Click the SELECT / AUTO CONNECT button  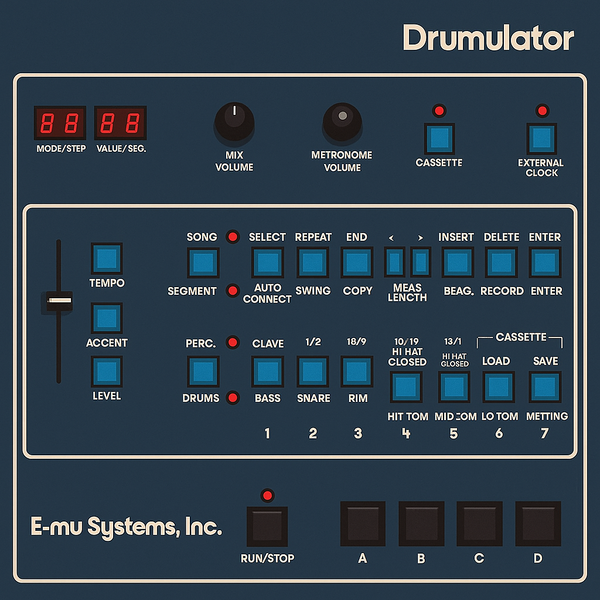pos(267,262)
